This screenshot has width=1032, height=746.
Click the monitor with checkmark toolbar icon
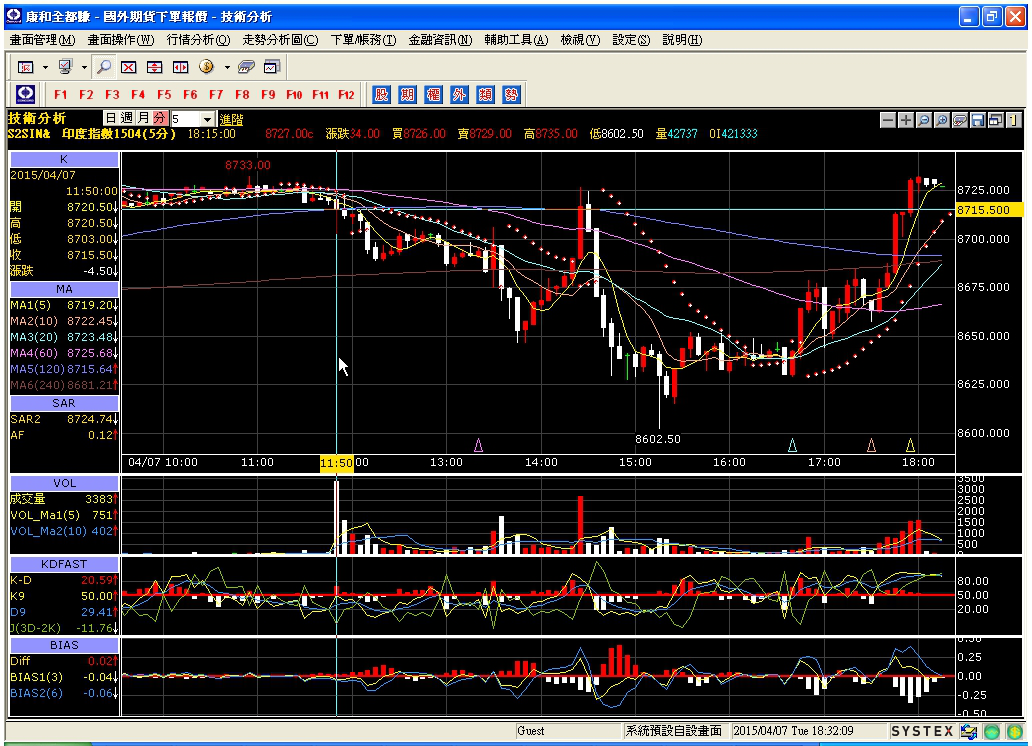pyautogui.click(x=65, y=67)
